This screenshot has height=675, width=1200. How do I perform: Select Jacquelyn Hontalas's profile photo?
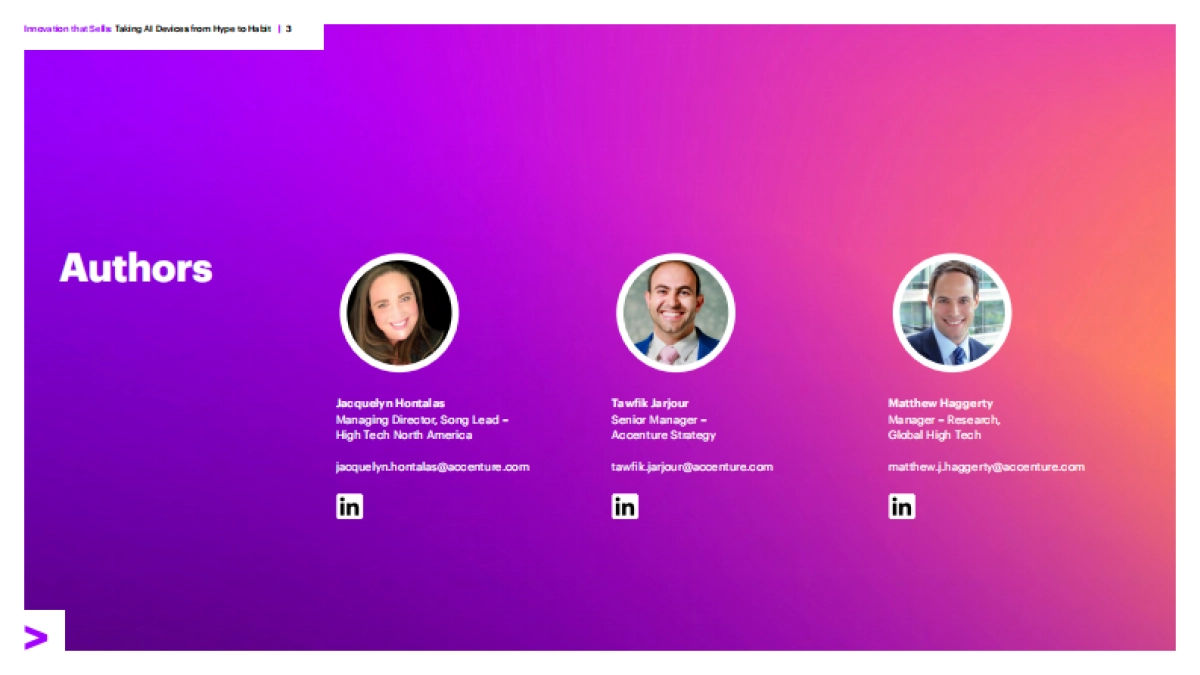(399, 313)
